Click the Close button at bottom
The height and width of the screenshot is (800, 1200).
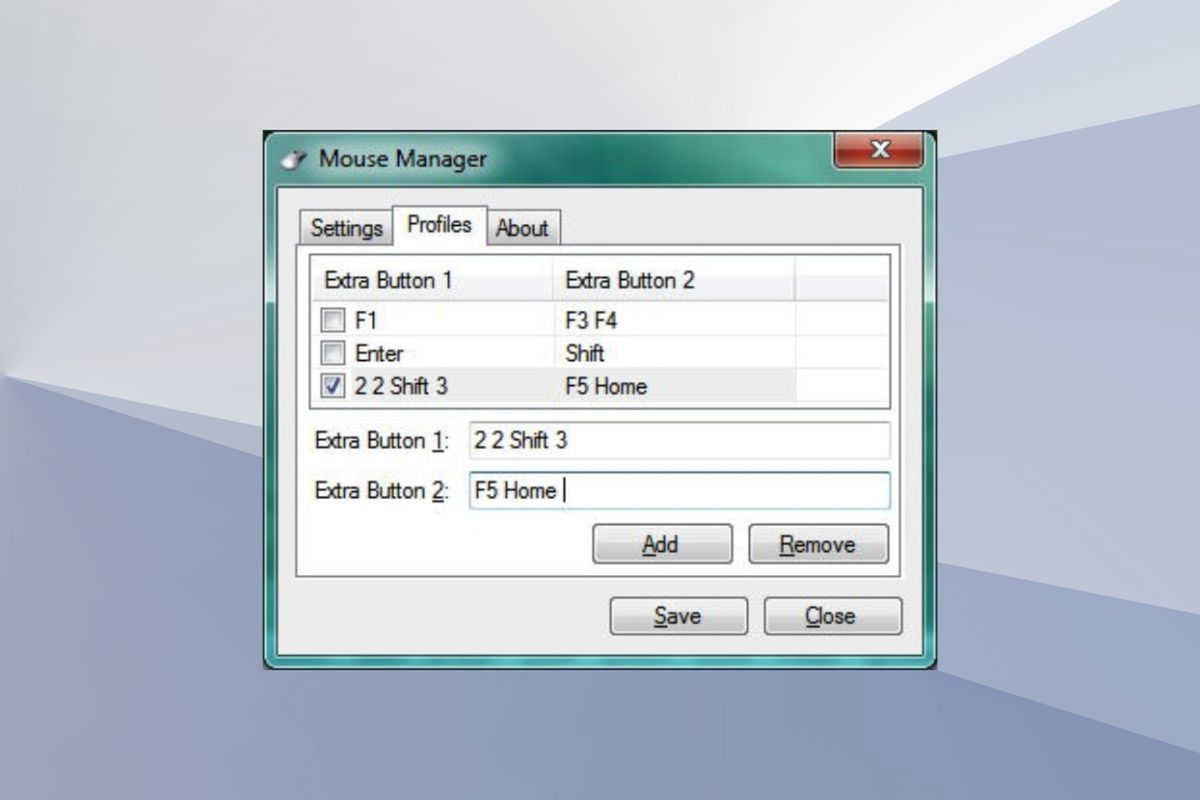(831, 616)
